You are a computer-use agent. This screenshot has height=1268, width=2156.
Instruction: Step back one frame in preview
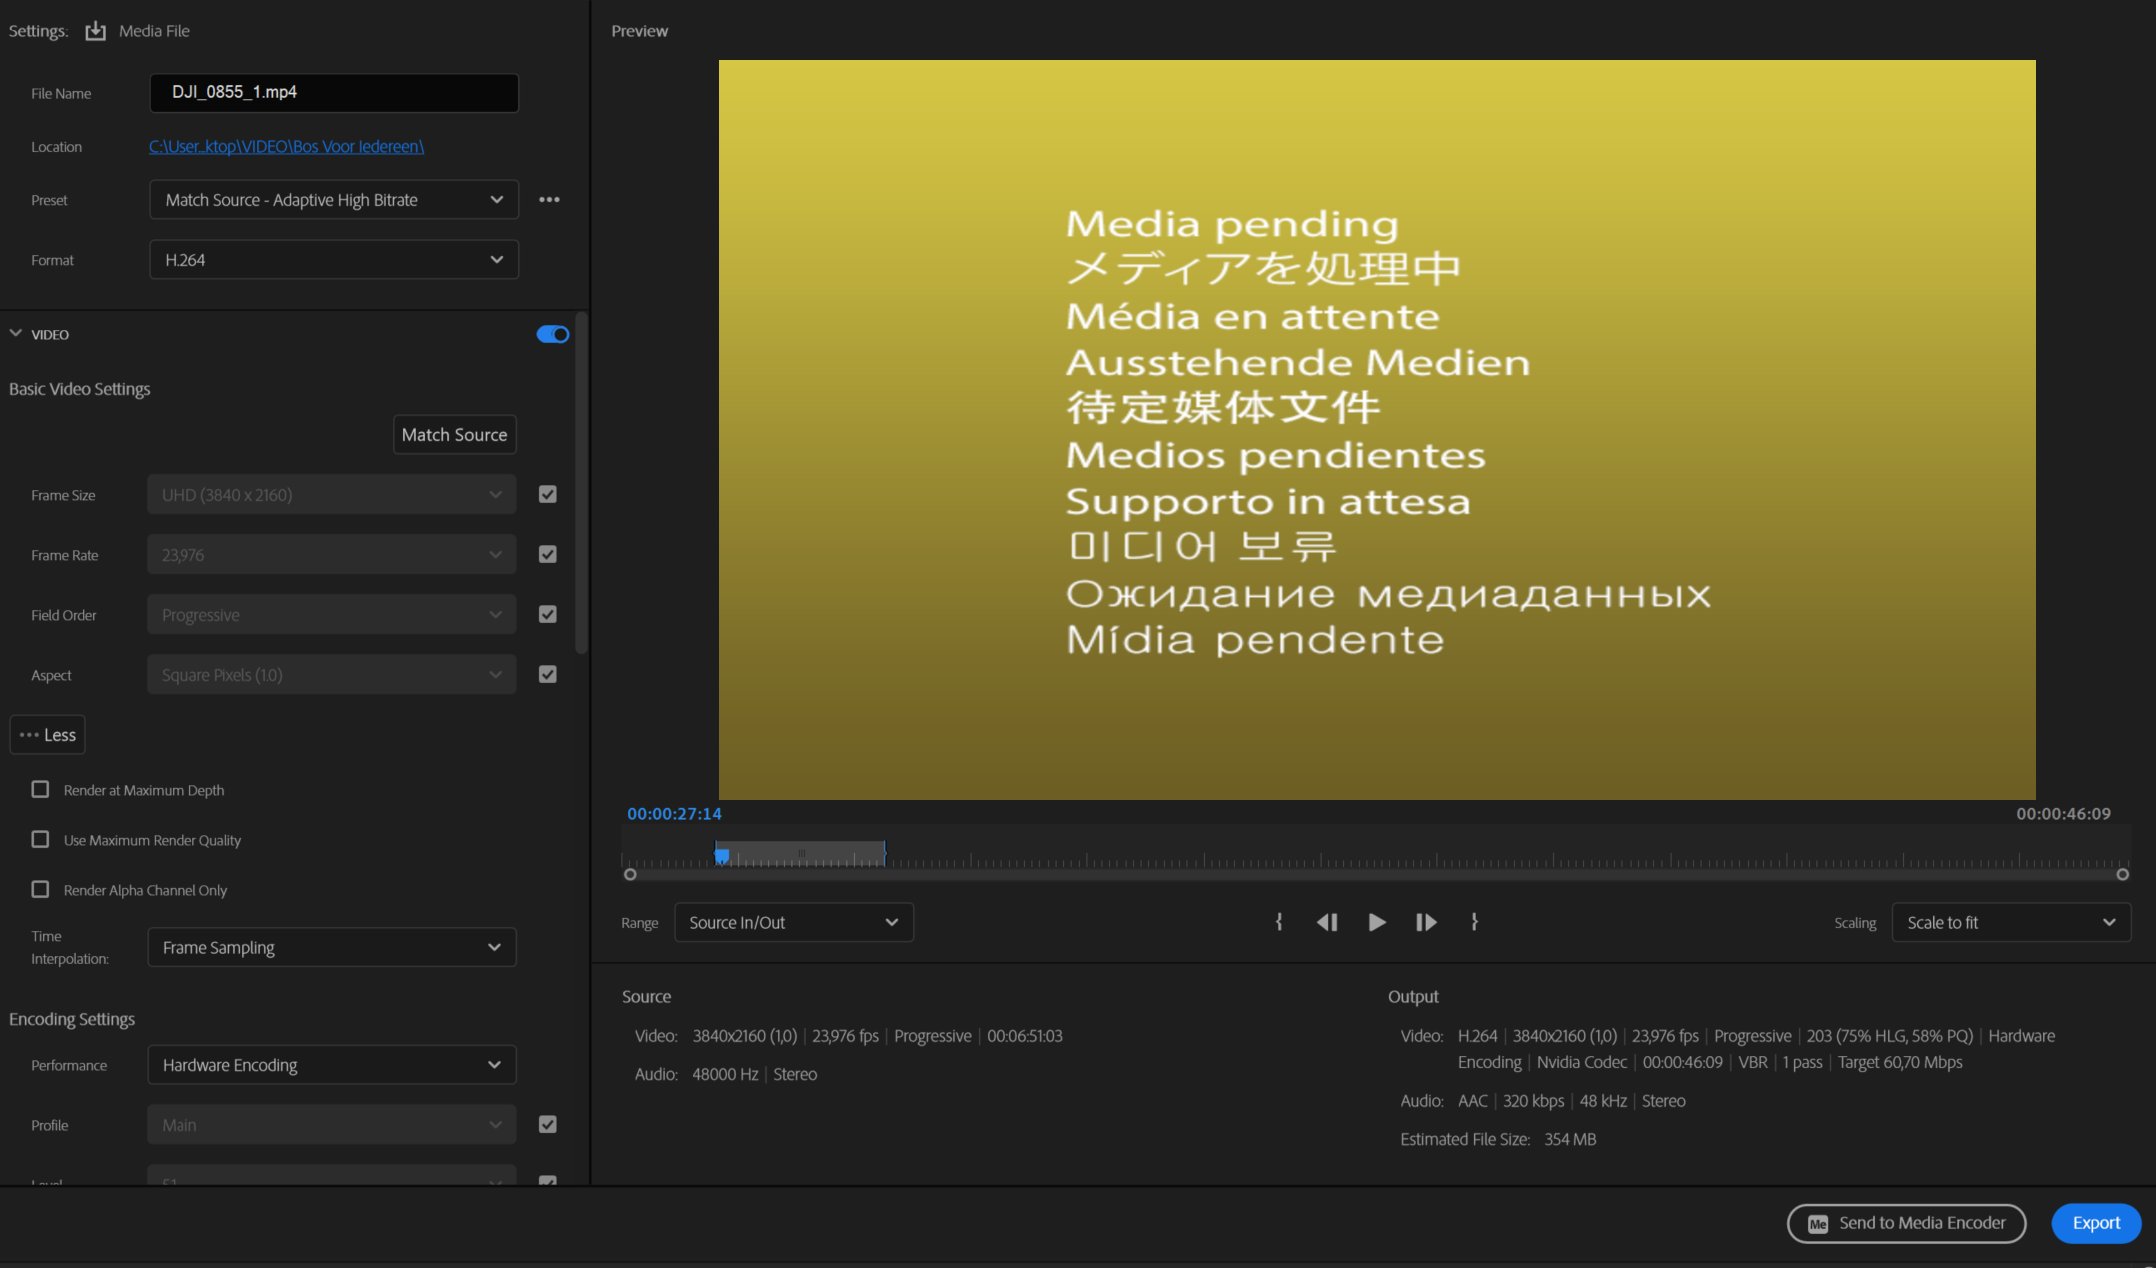point(1327,922)
